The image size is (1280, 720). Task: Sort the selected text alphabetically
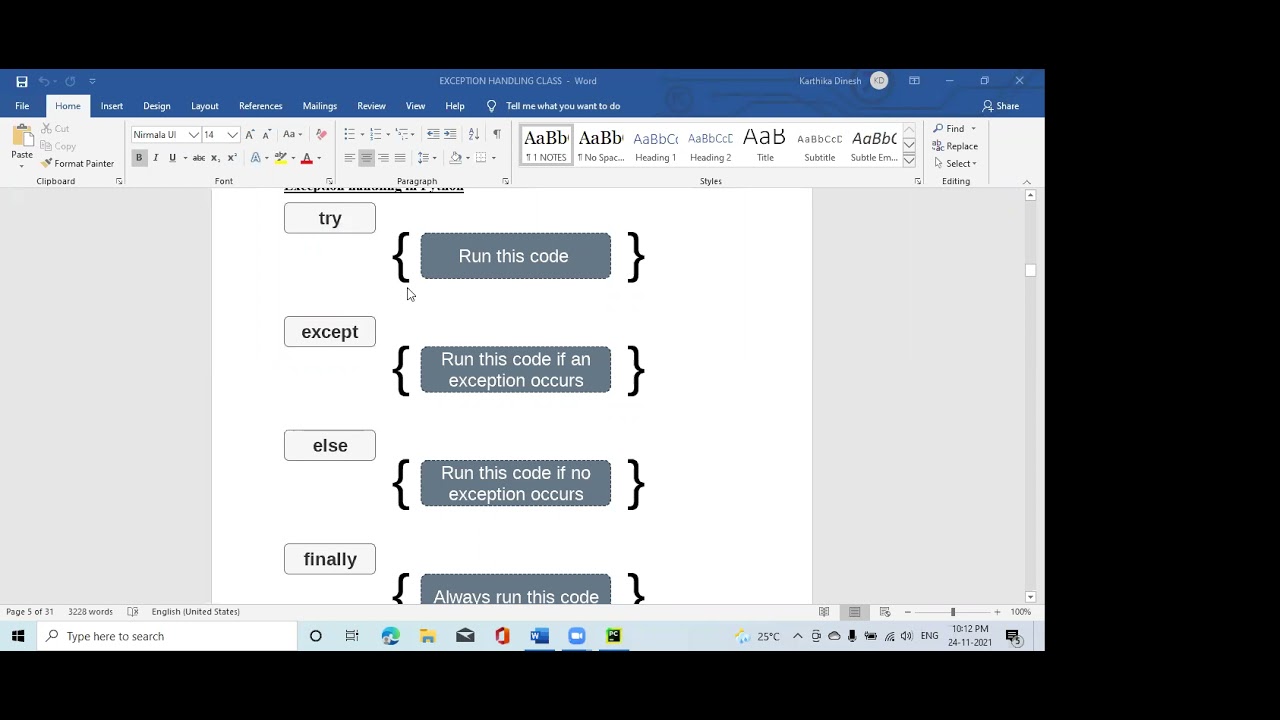(474, 134)
